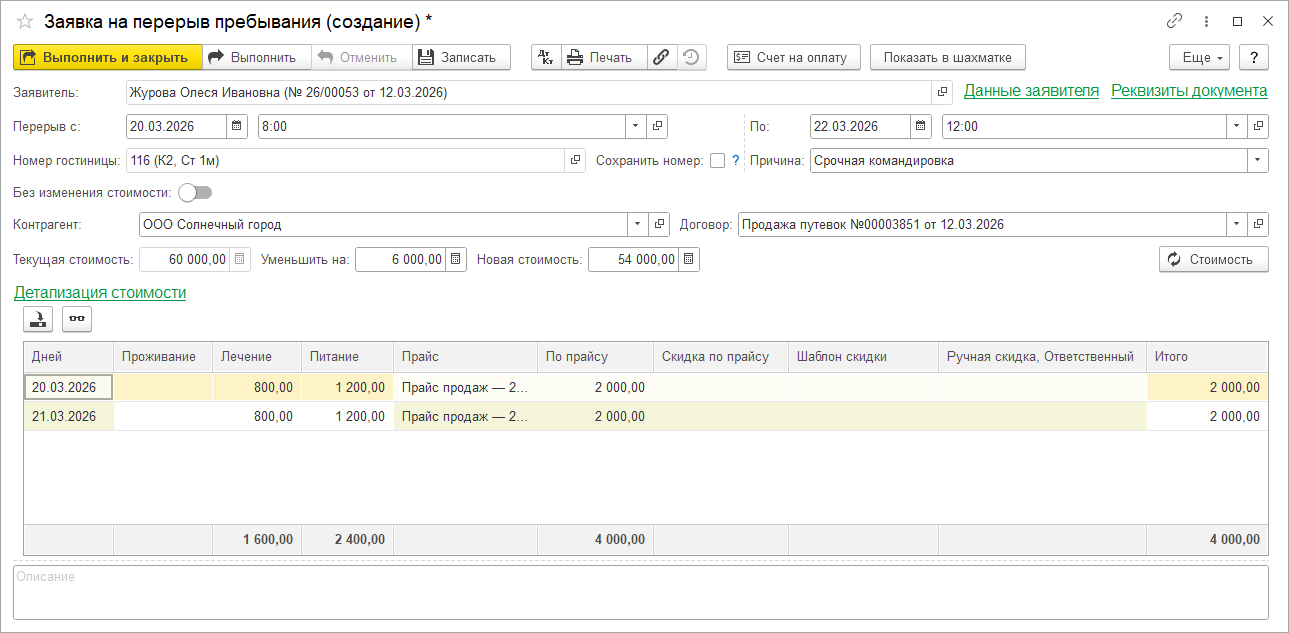Open linked documents via chain-link toolbar icon
The width and height of the screenshot is (1289, 633).
661,57
